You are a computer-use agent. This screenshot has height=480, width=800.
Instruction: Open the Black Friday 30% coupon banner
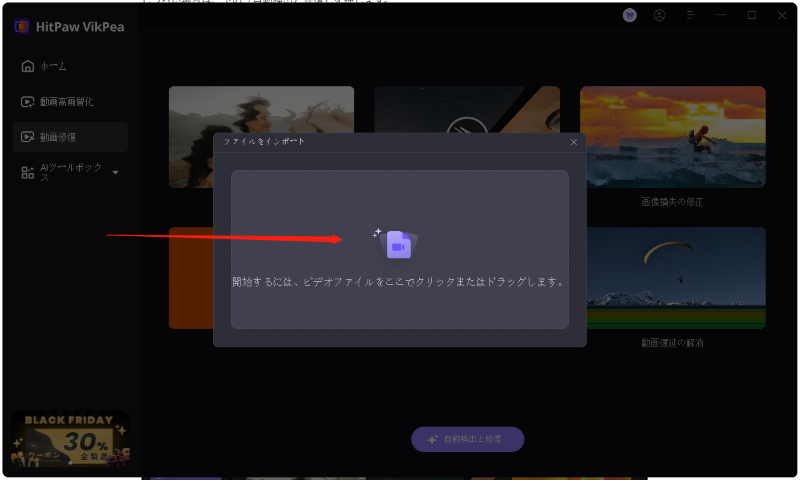click(70, 438)
